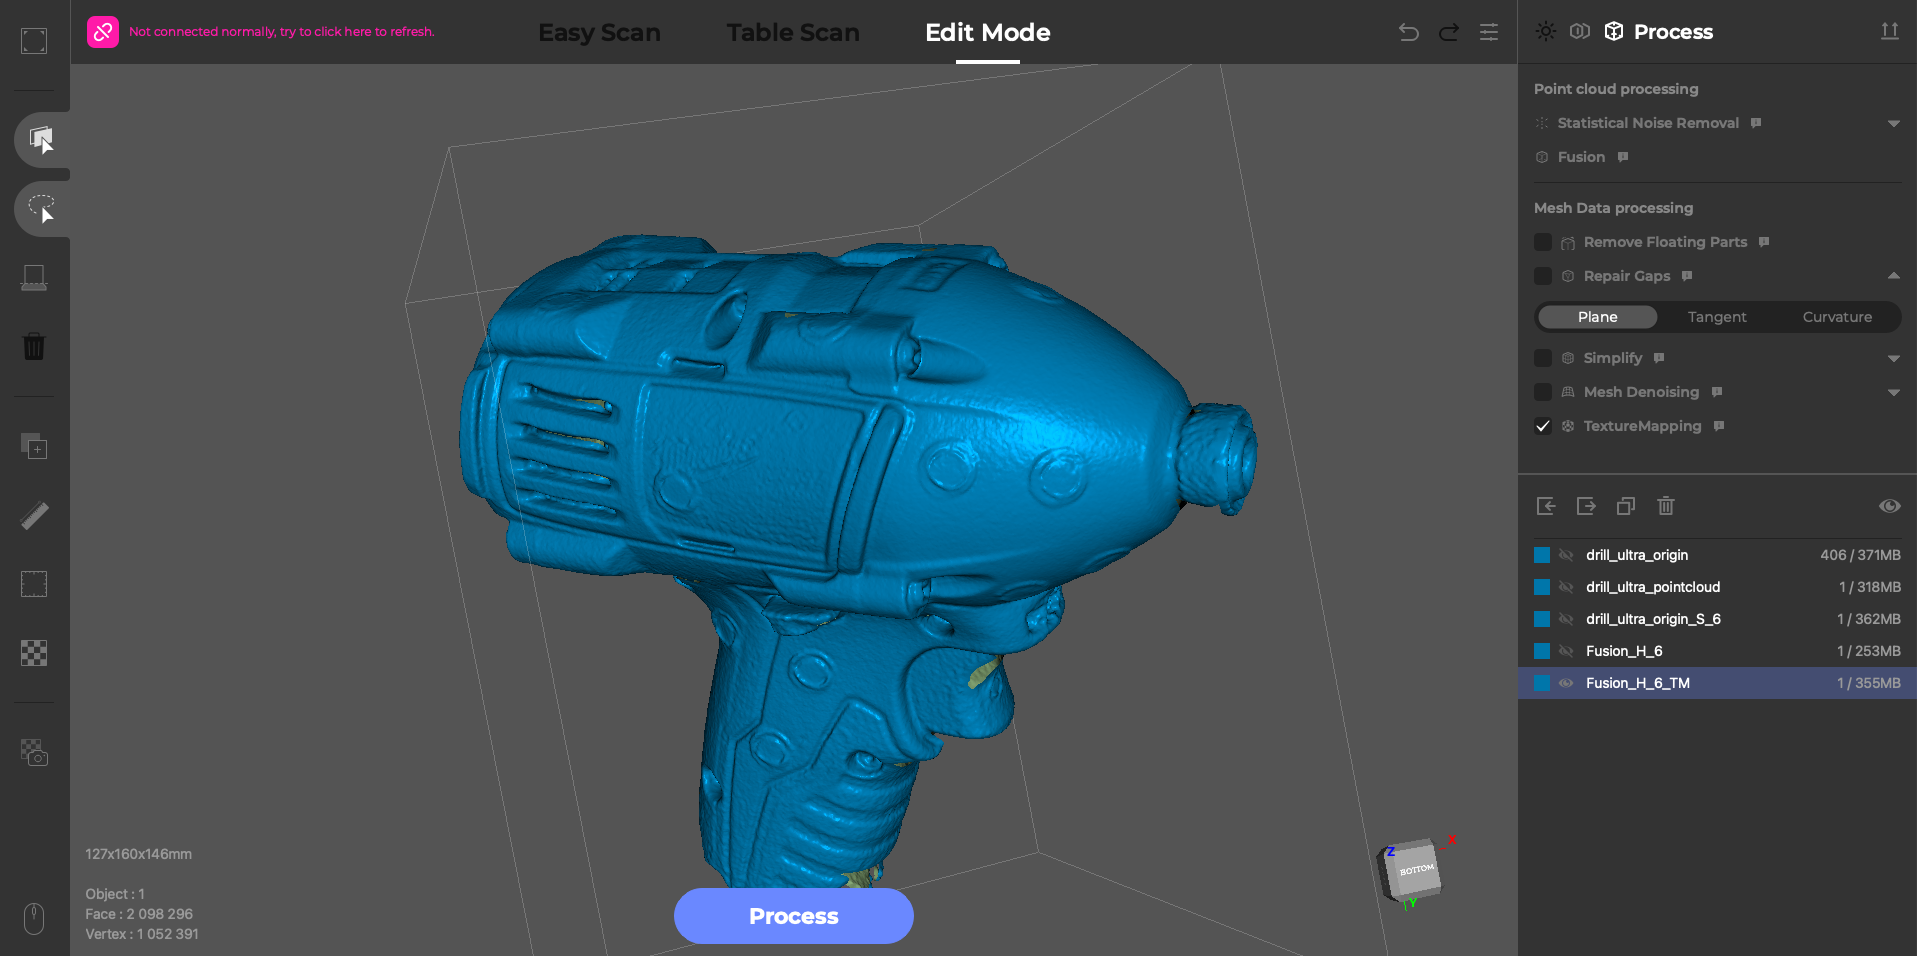Click Statistical Noise Removal info flag
Screen dimensions: 1917x956
tap(1756, 123)
